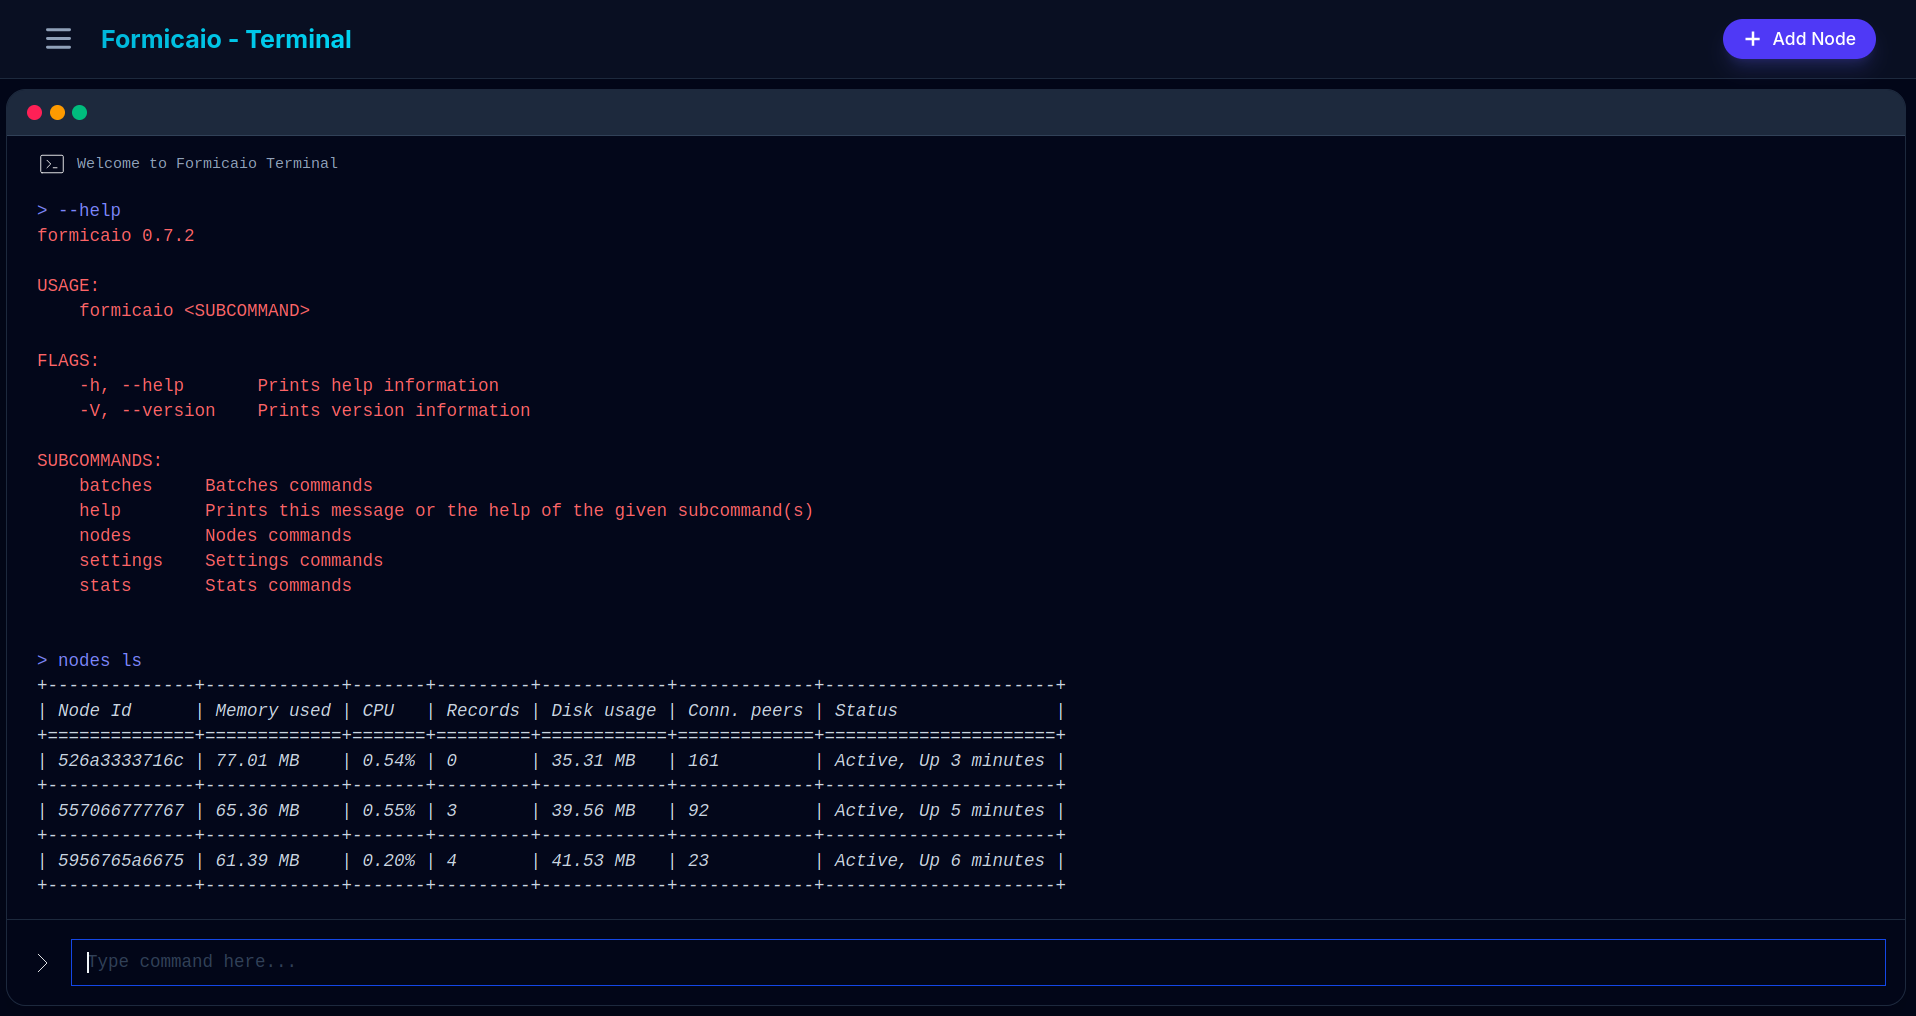This screenshot has width=1916, height=1016.
Task: Click the 'Records' column header
Action: point(483,710)
